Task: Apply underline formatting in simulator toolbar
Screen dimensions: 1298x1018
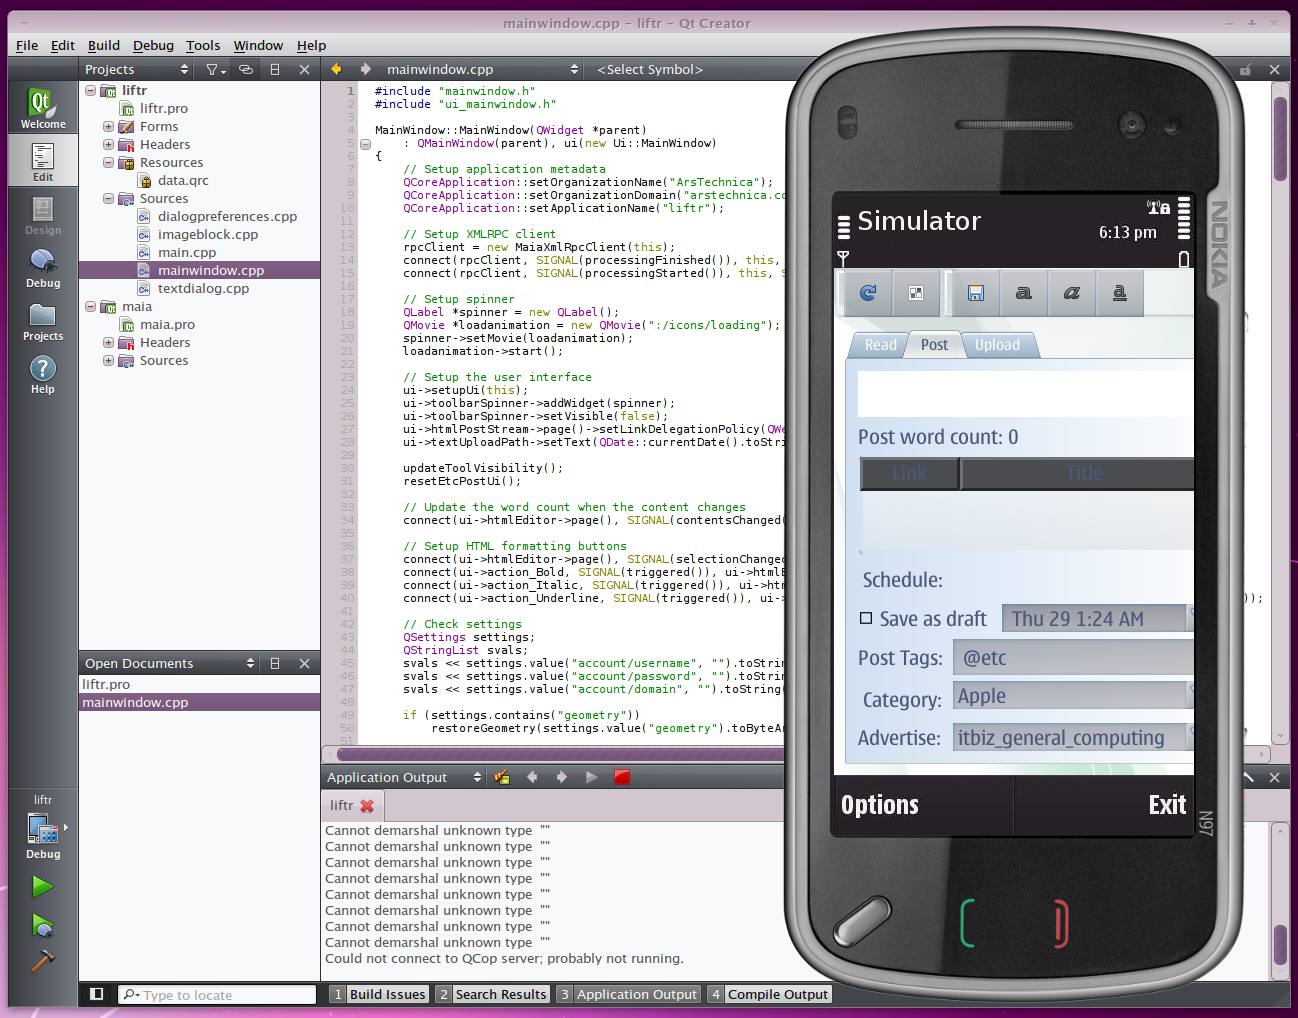Action: 1119,293
